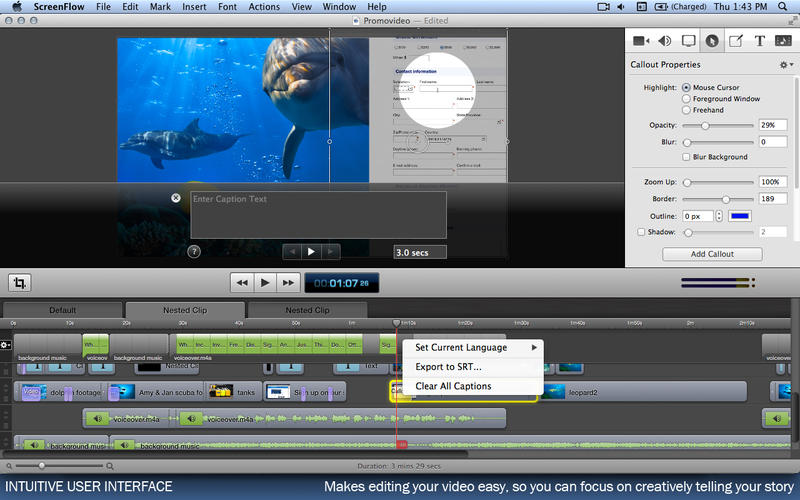This screenshot has height=500, width=800.
Task: Open the Audio properties speaker icon
Action: [664, 41]
